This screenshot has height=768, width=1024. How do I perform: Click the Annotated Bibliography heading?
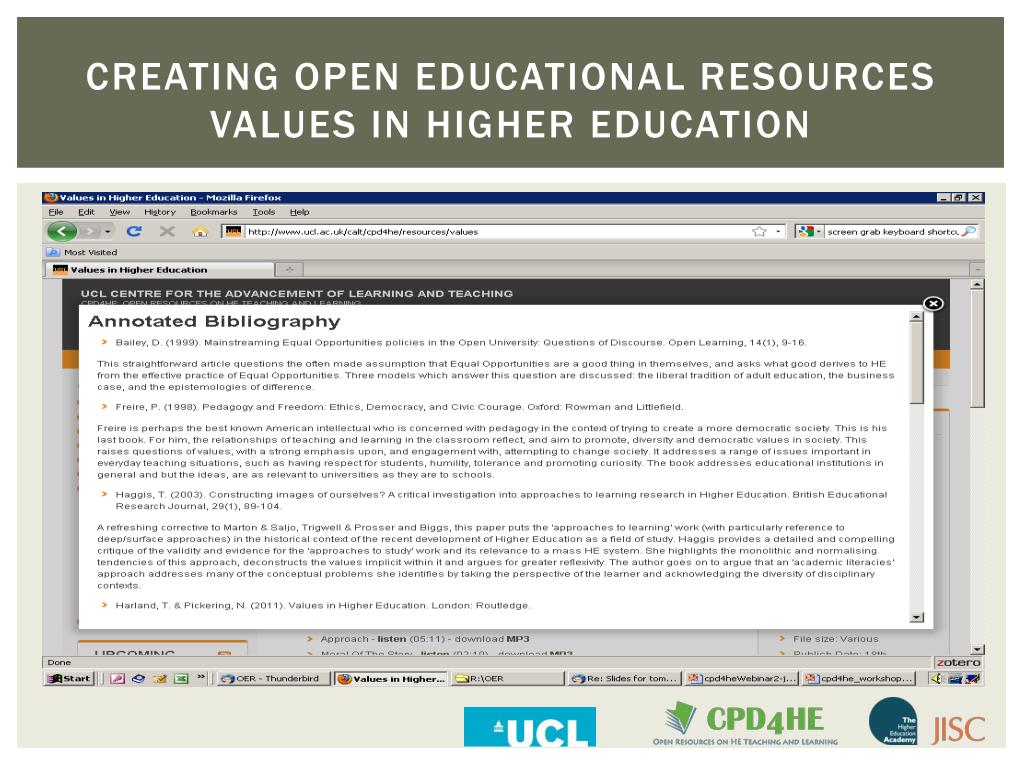click(x=214, y=321)
